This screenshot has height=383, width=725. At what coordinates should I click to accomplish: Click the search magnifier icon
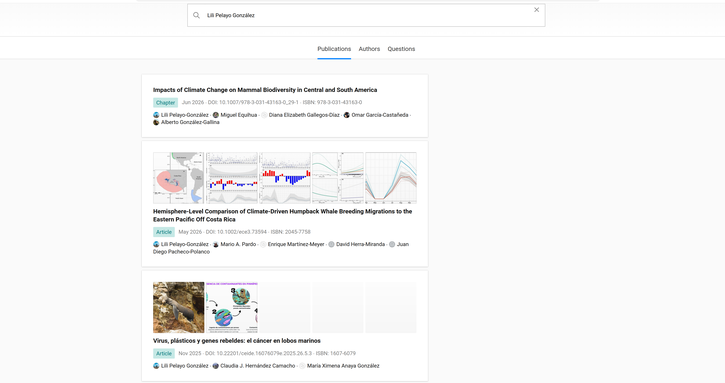click(x=197, y=15)
